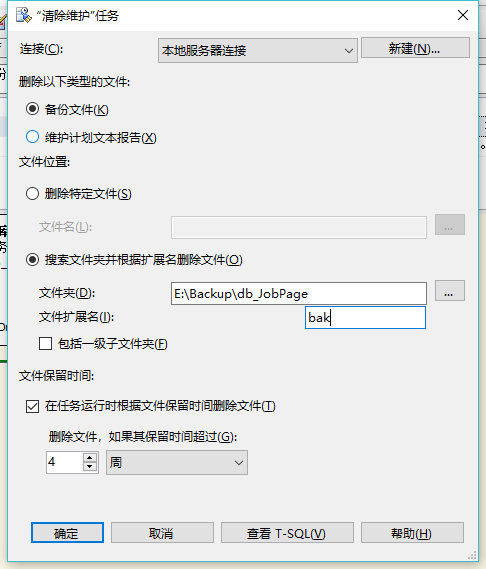Select 搜索文件夹并根据扩展名删除文件(O) option

pos(32,259)
